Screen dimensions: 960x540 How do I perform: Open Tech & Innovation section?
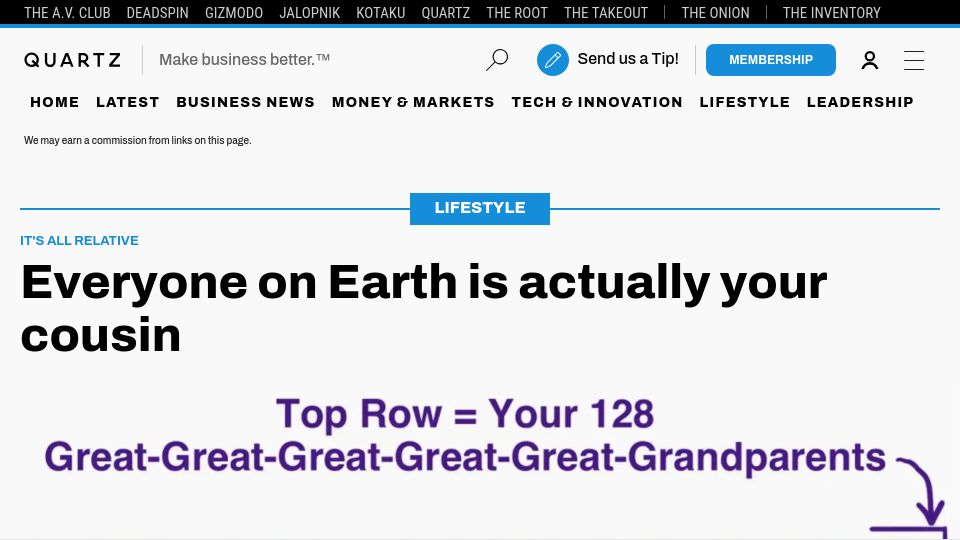pyautogui.click(x=597, y=102)
